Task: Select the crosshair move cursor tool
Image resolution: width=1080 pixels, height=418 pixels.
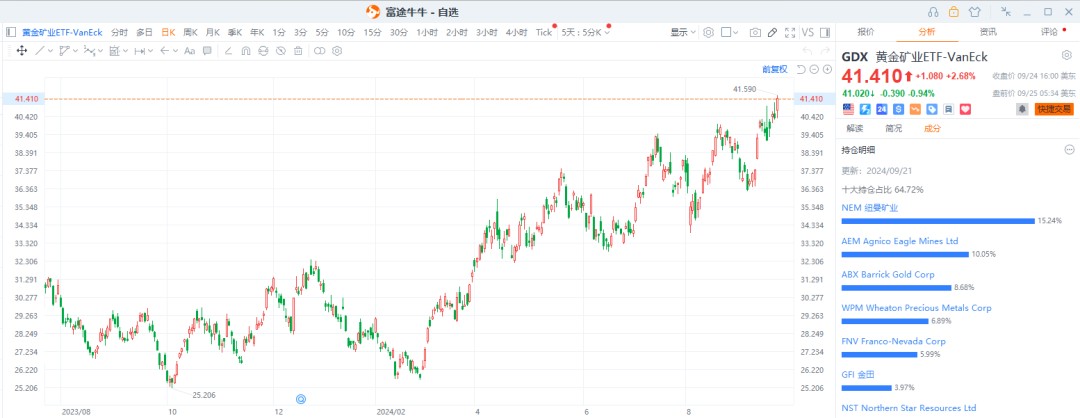Action: (x=21, y=50)
